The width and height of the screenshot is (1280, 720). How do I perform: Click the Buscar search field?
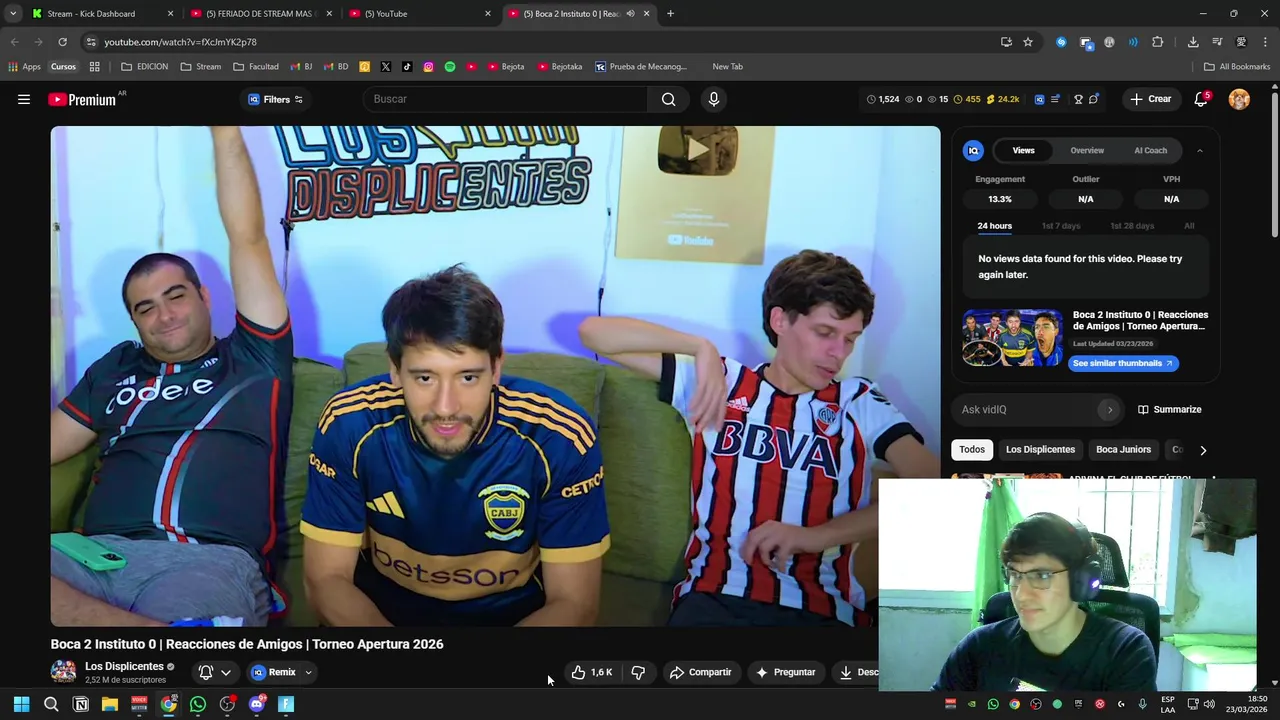505,99
